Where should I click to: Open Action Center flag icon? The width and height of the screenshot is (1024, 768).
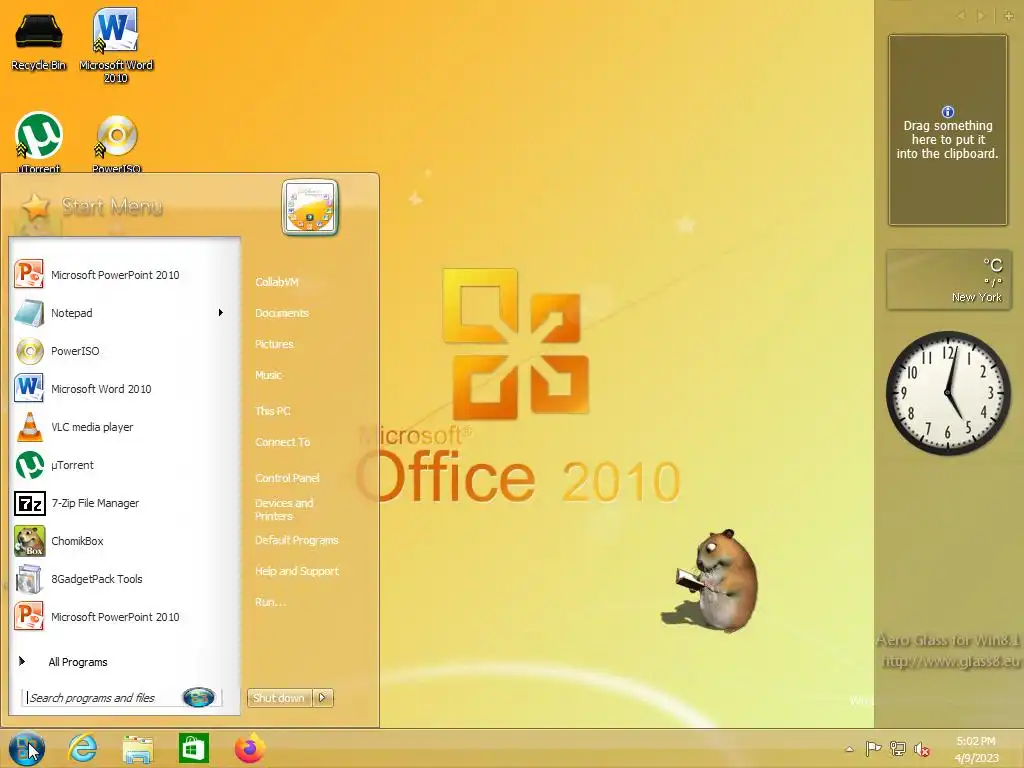coord(873,749)
